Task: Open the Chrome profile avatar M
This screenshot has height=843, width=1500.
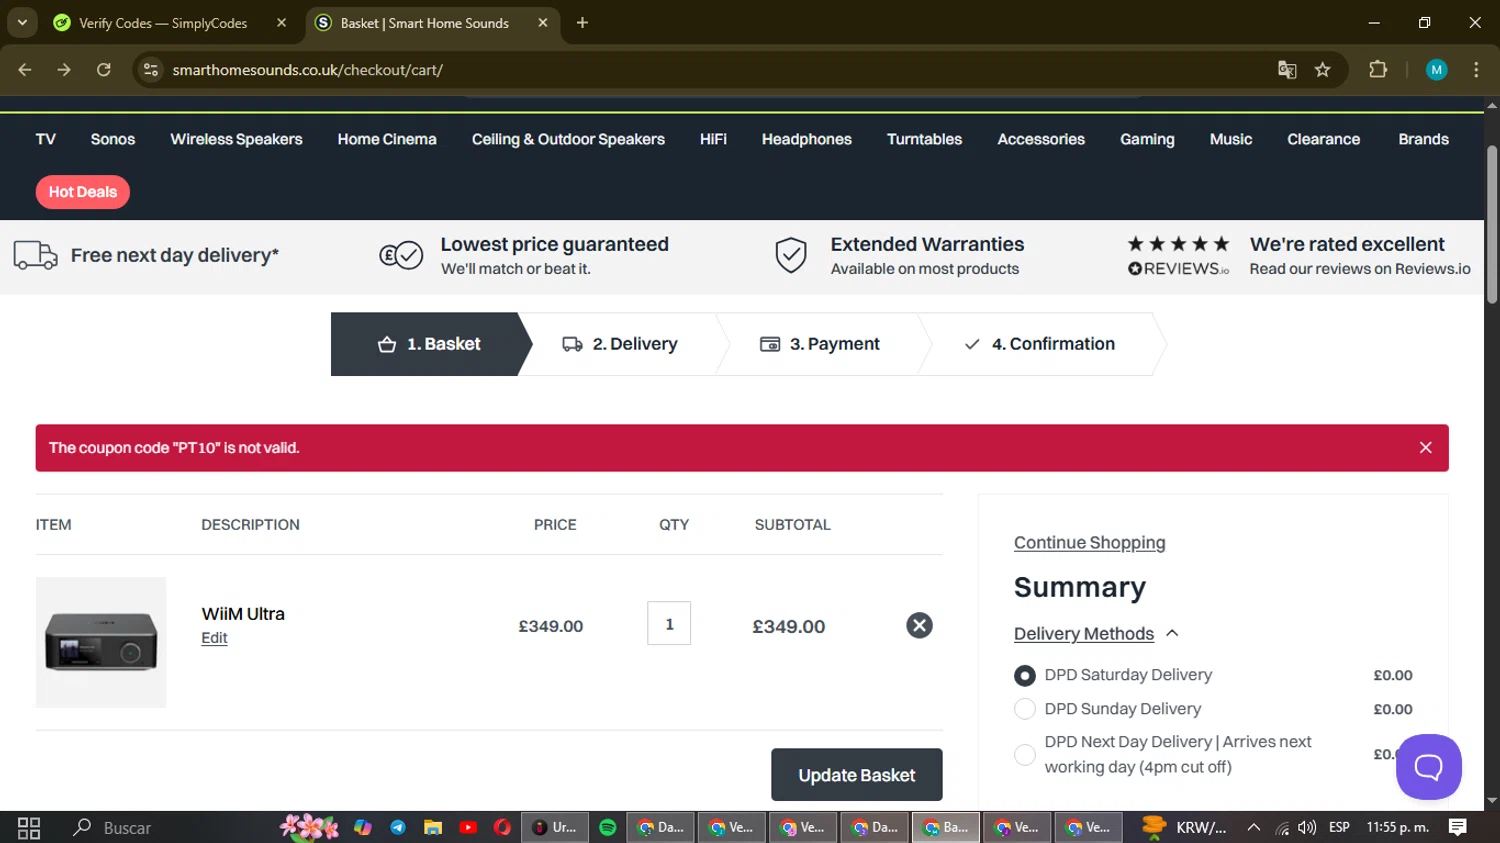Action: (x=1437, y=70)
